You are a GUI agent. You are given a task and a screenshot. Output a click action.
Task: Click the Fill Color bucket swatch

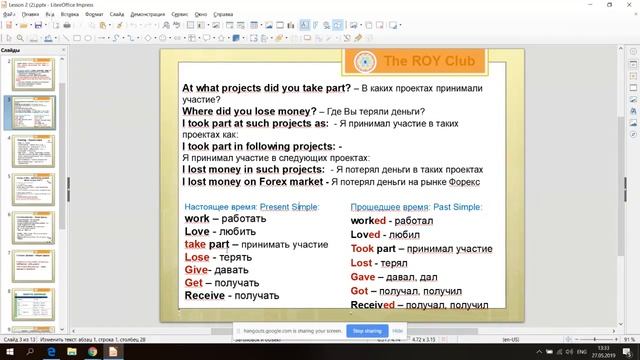[x=48, y=38]
